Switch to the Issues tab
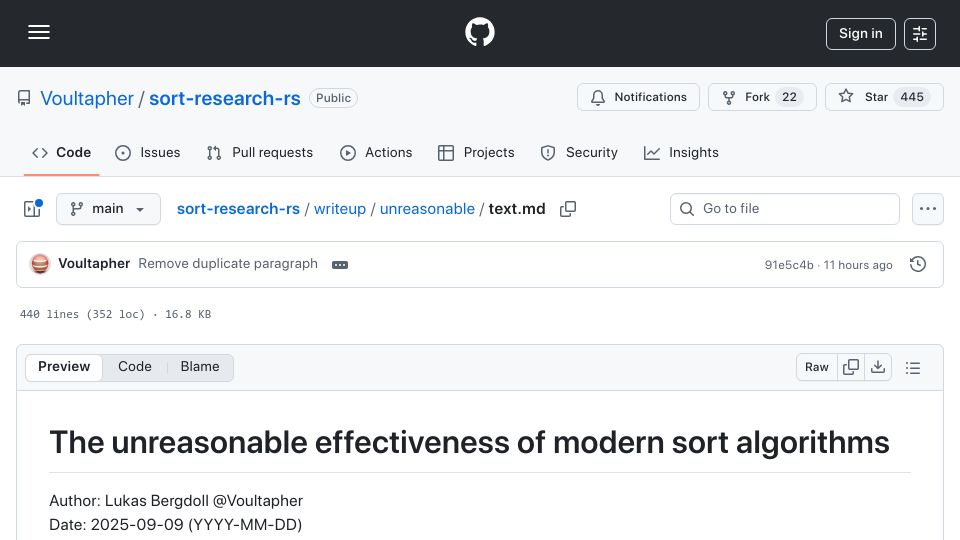This screenshot has width=960, height=540. coord(148,152)
